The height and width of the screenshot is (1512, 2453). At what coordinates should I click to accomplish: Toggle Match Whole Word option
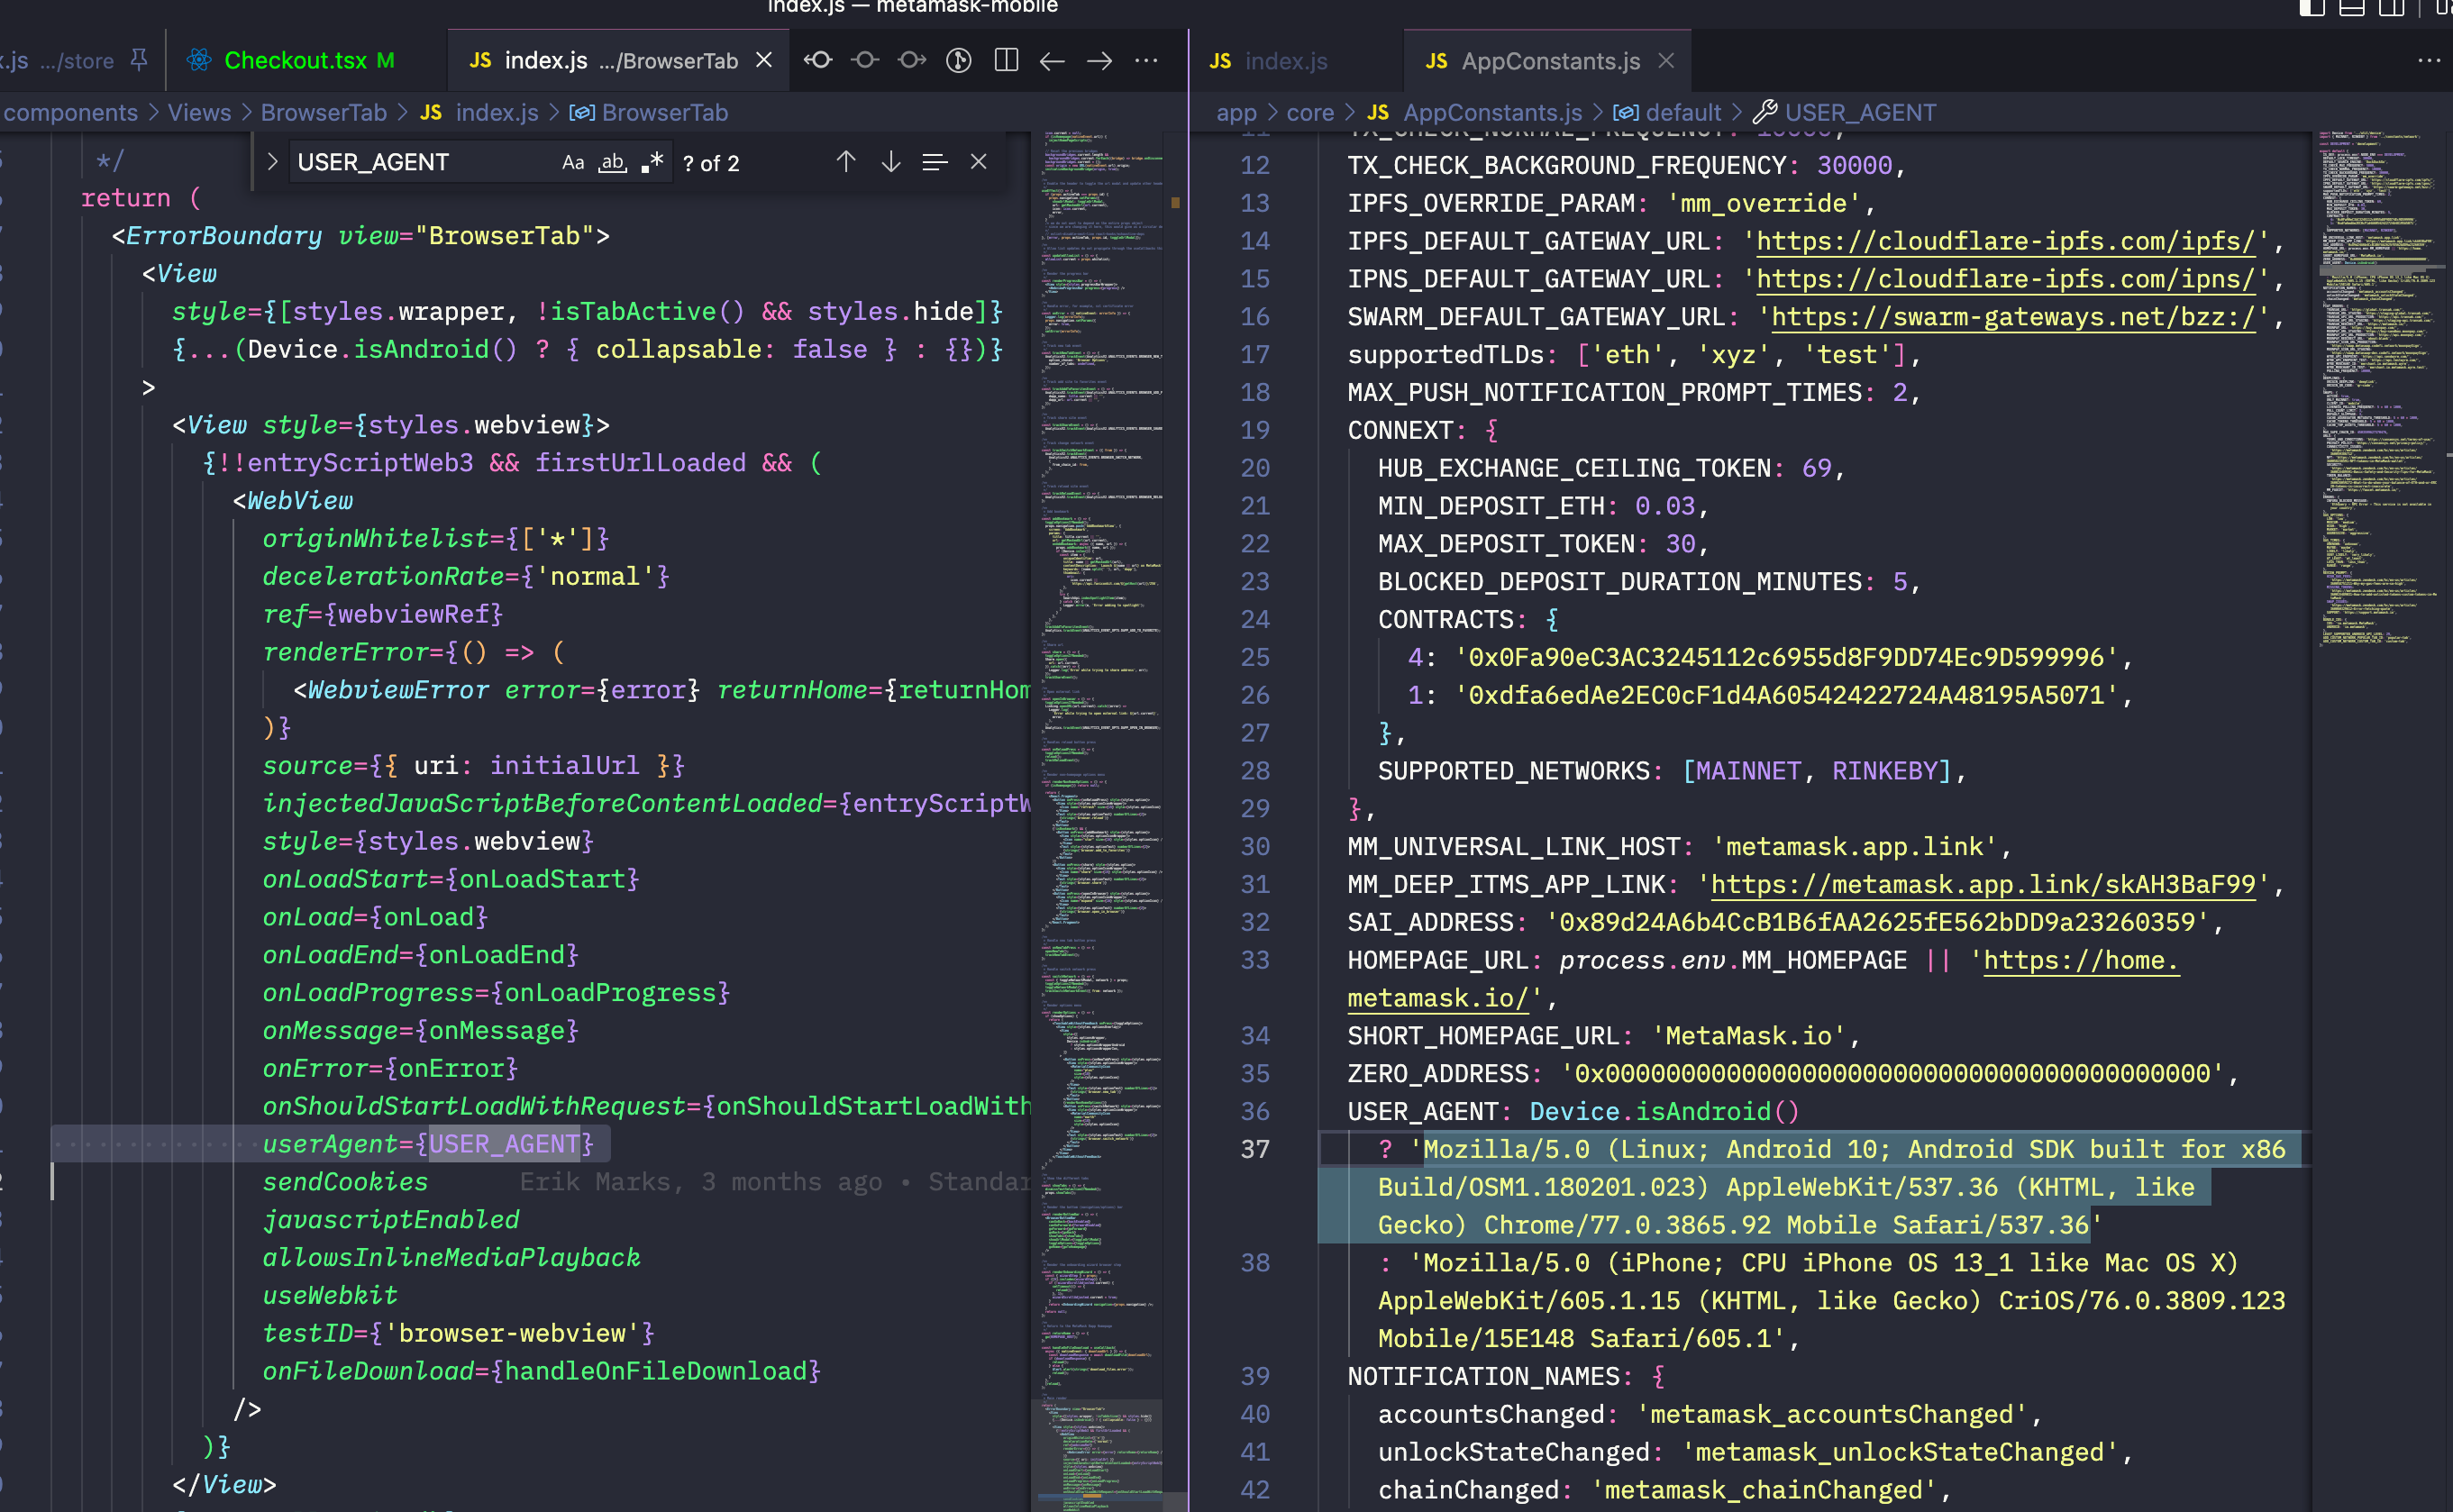click(612, 162)
